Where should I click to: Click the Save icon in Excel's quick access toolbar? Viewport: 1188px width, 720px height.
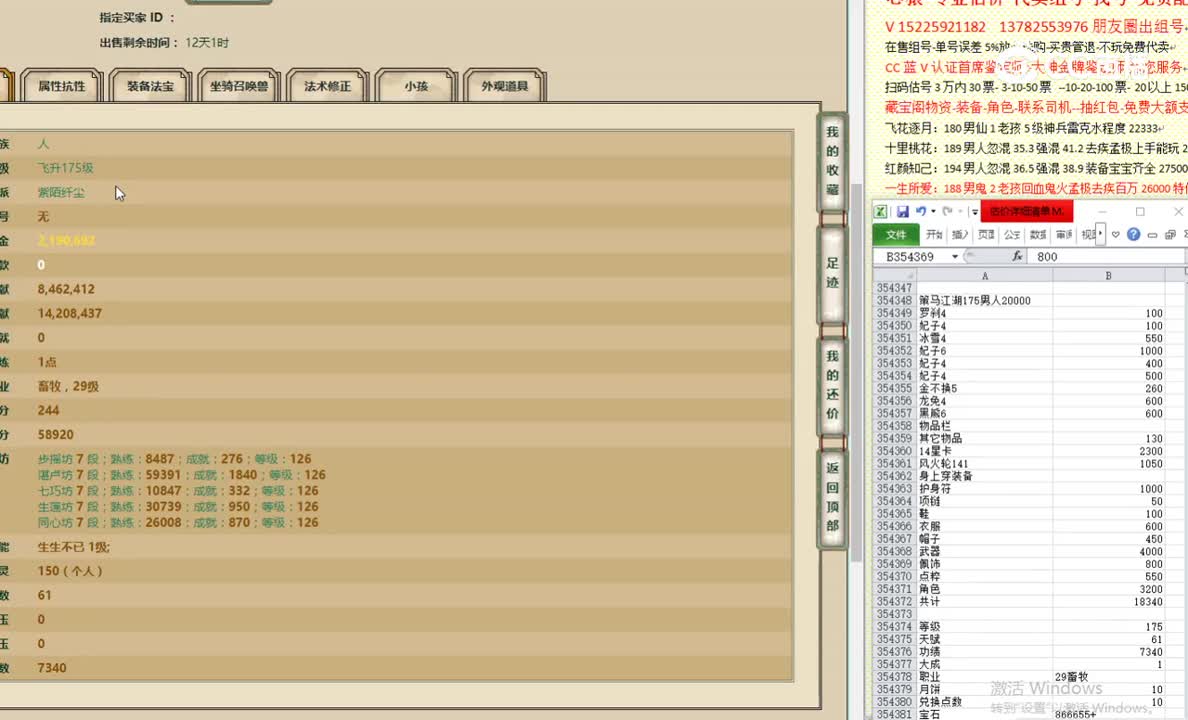point(903,211)
